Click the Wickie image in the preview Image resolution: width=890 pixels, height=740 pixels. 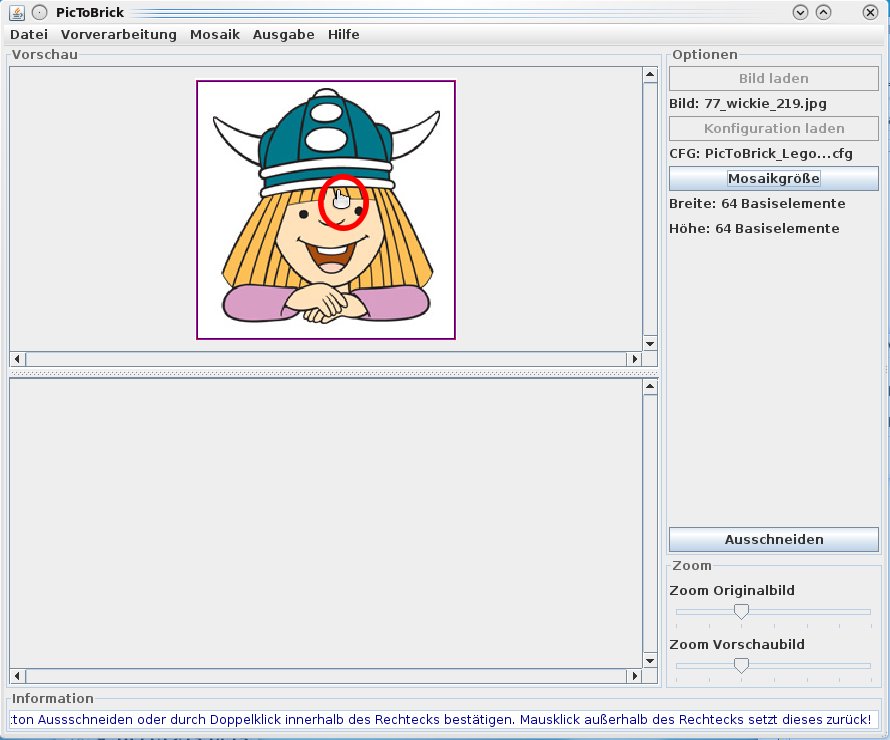326,210
